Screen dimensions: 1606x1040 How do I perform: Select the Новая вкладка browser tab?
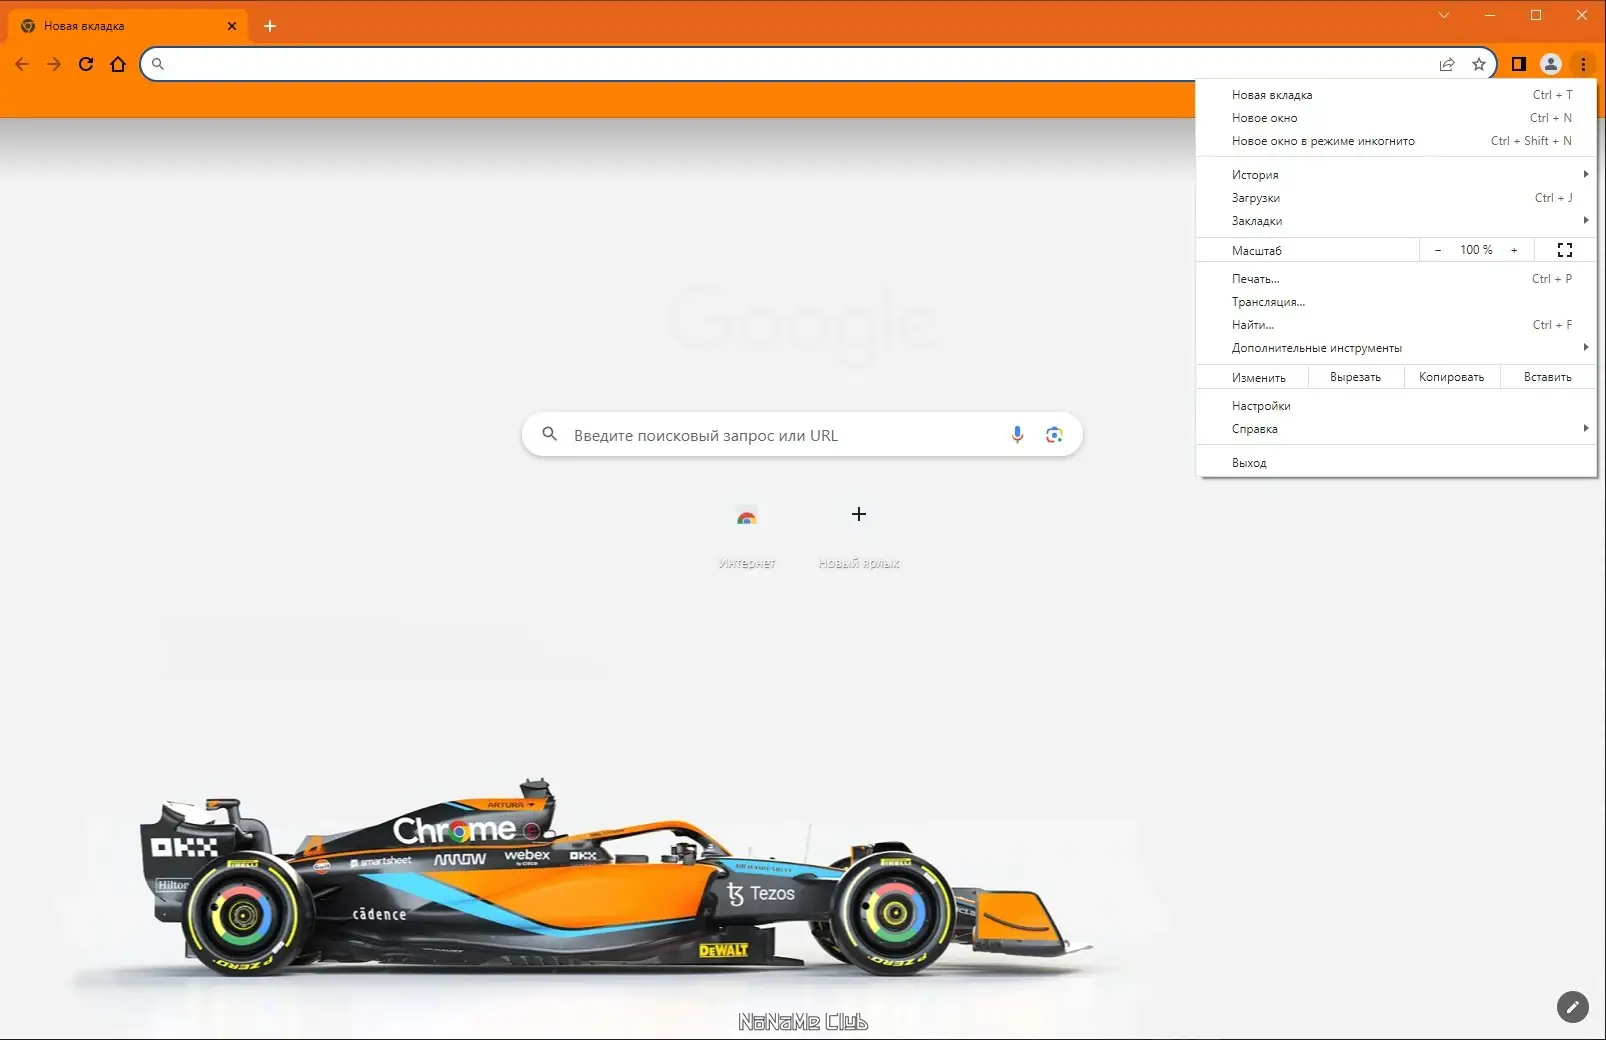[128, 26]
